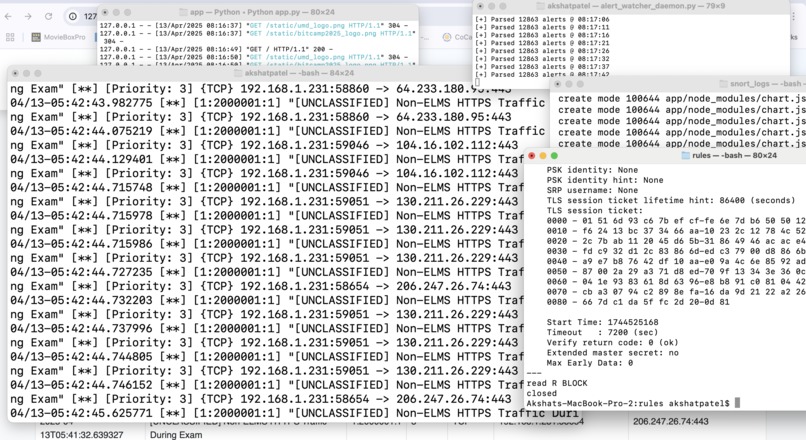Click the alert line timestamped 04/13-05:42:44.727235

tap(267, 272)
